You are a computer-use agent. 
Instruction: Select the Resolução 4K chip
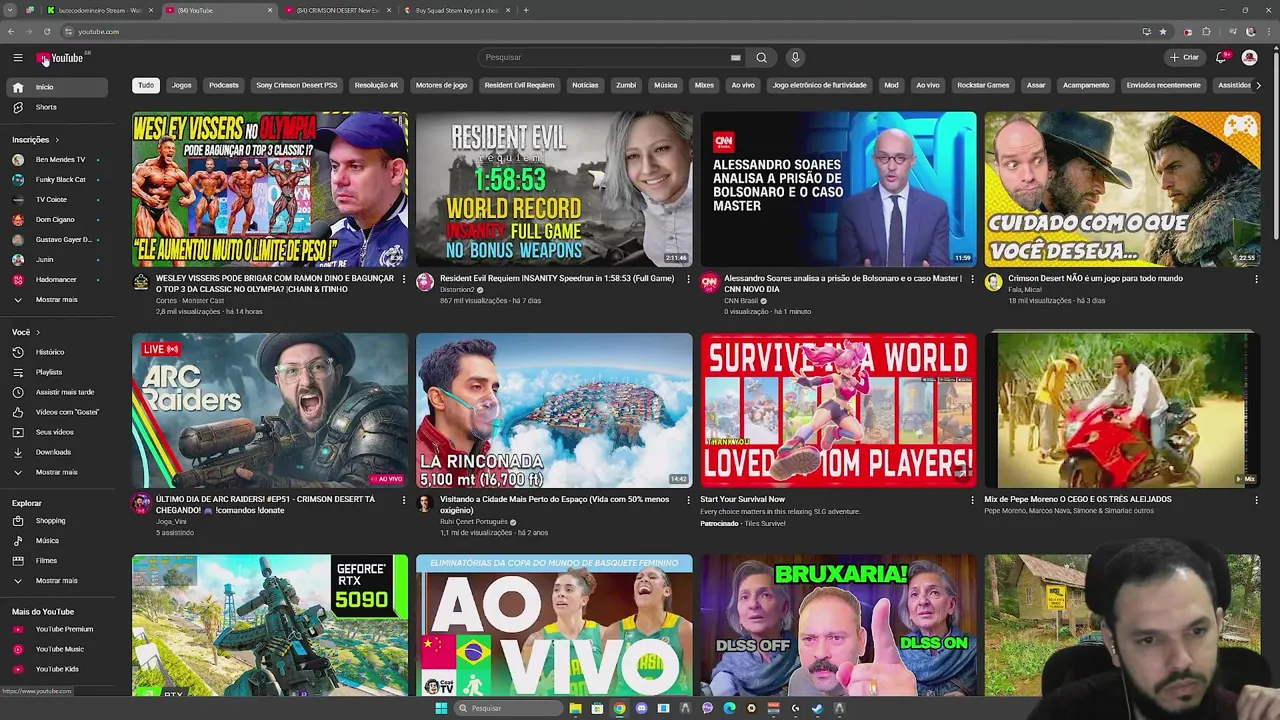(x=376, y=85)
